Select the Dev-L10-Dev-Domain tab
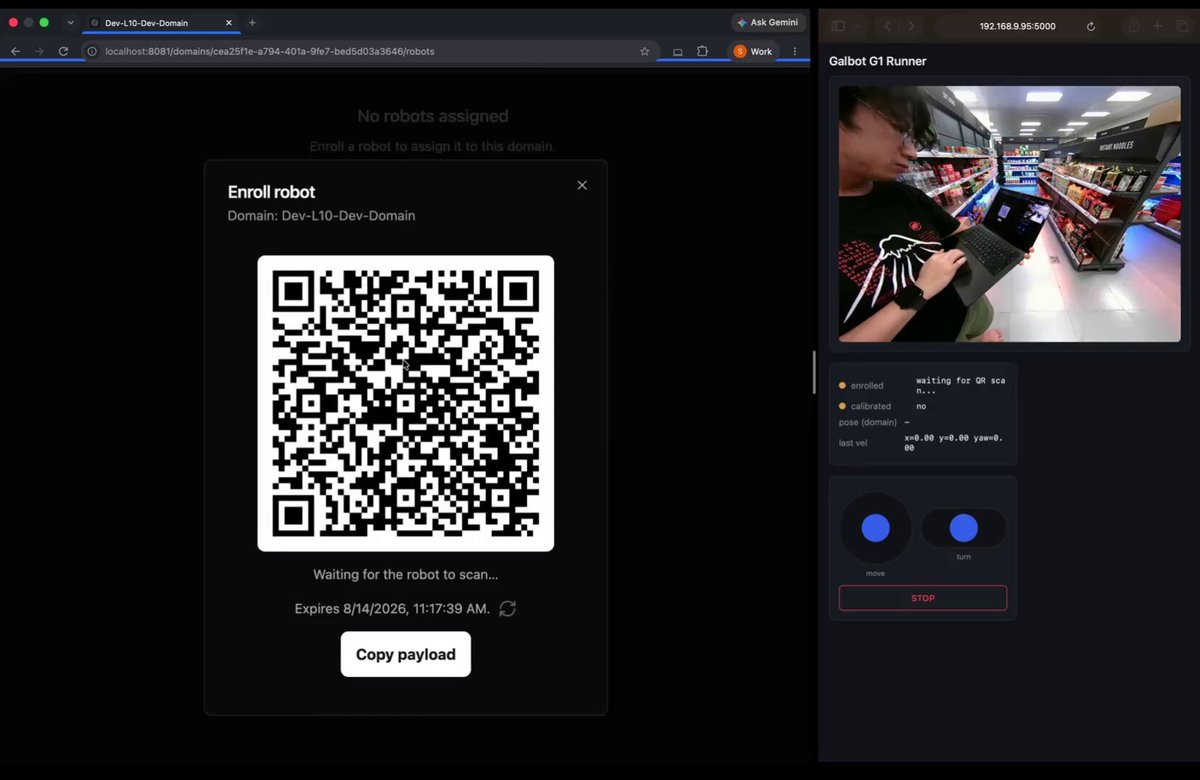 (160, 22)
